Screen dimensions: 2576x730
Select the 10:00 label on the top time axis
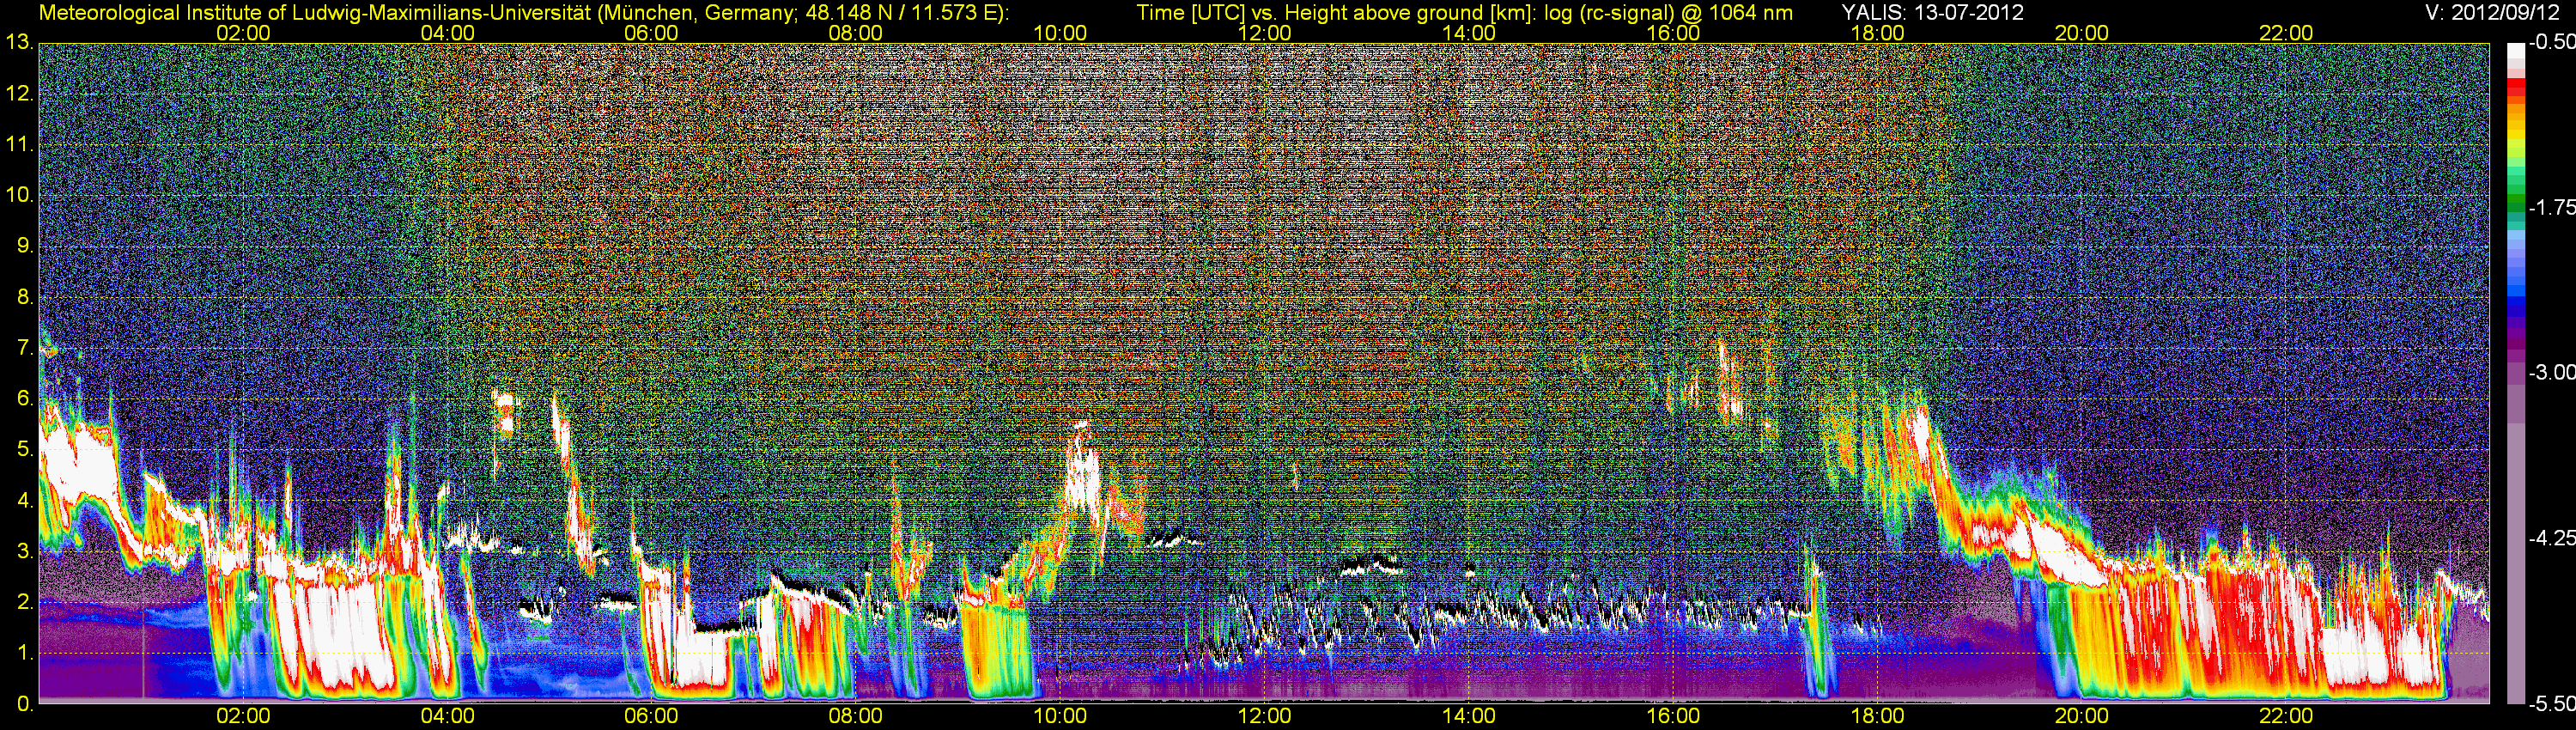[x=1060, y=33]
